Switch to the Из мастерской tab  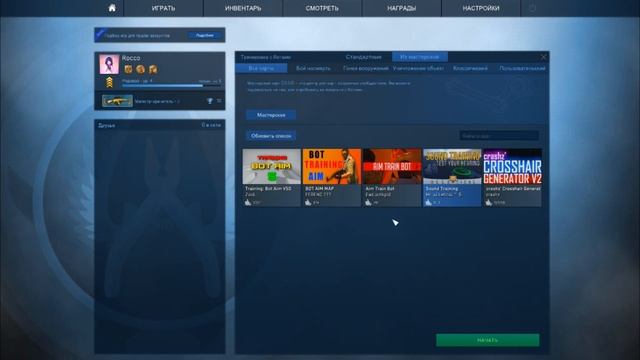[x=420, y=57]
